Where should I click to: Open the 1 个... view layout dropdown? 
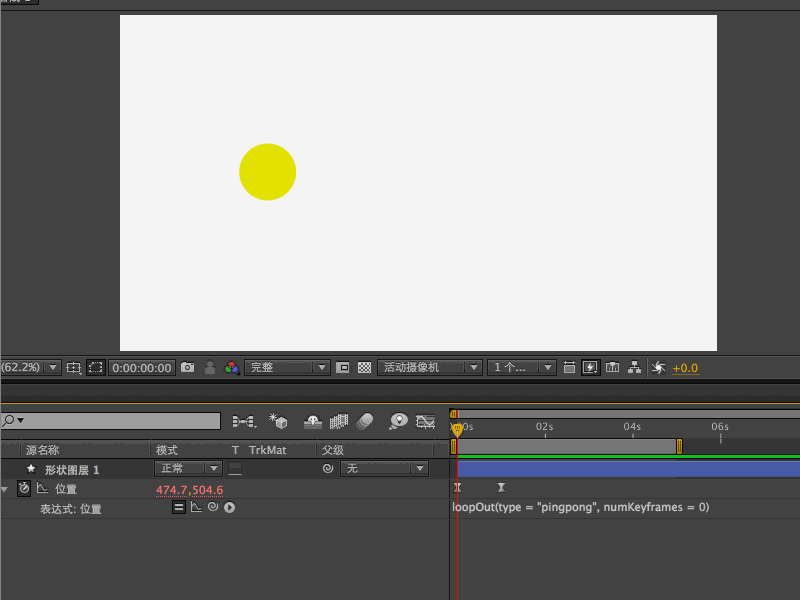(521, 367)
